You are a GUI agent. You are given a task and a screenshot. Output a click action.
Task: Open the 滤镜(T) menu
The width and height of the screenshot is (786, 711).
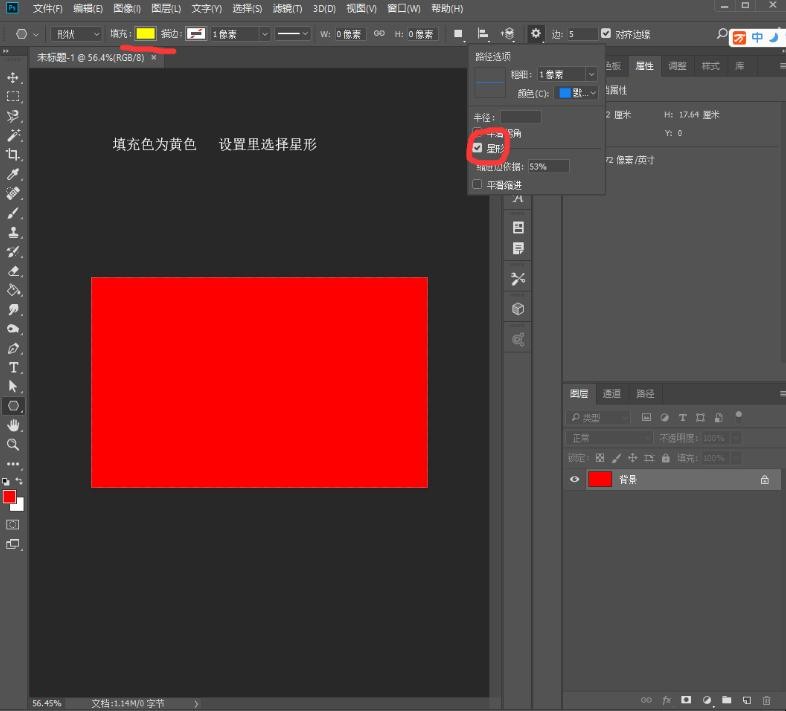tap(287, 9)
